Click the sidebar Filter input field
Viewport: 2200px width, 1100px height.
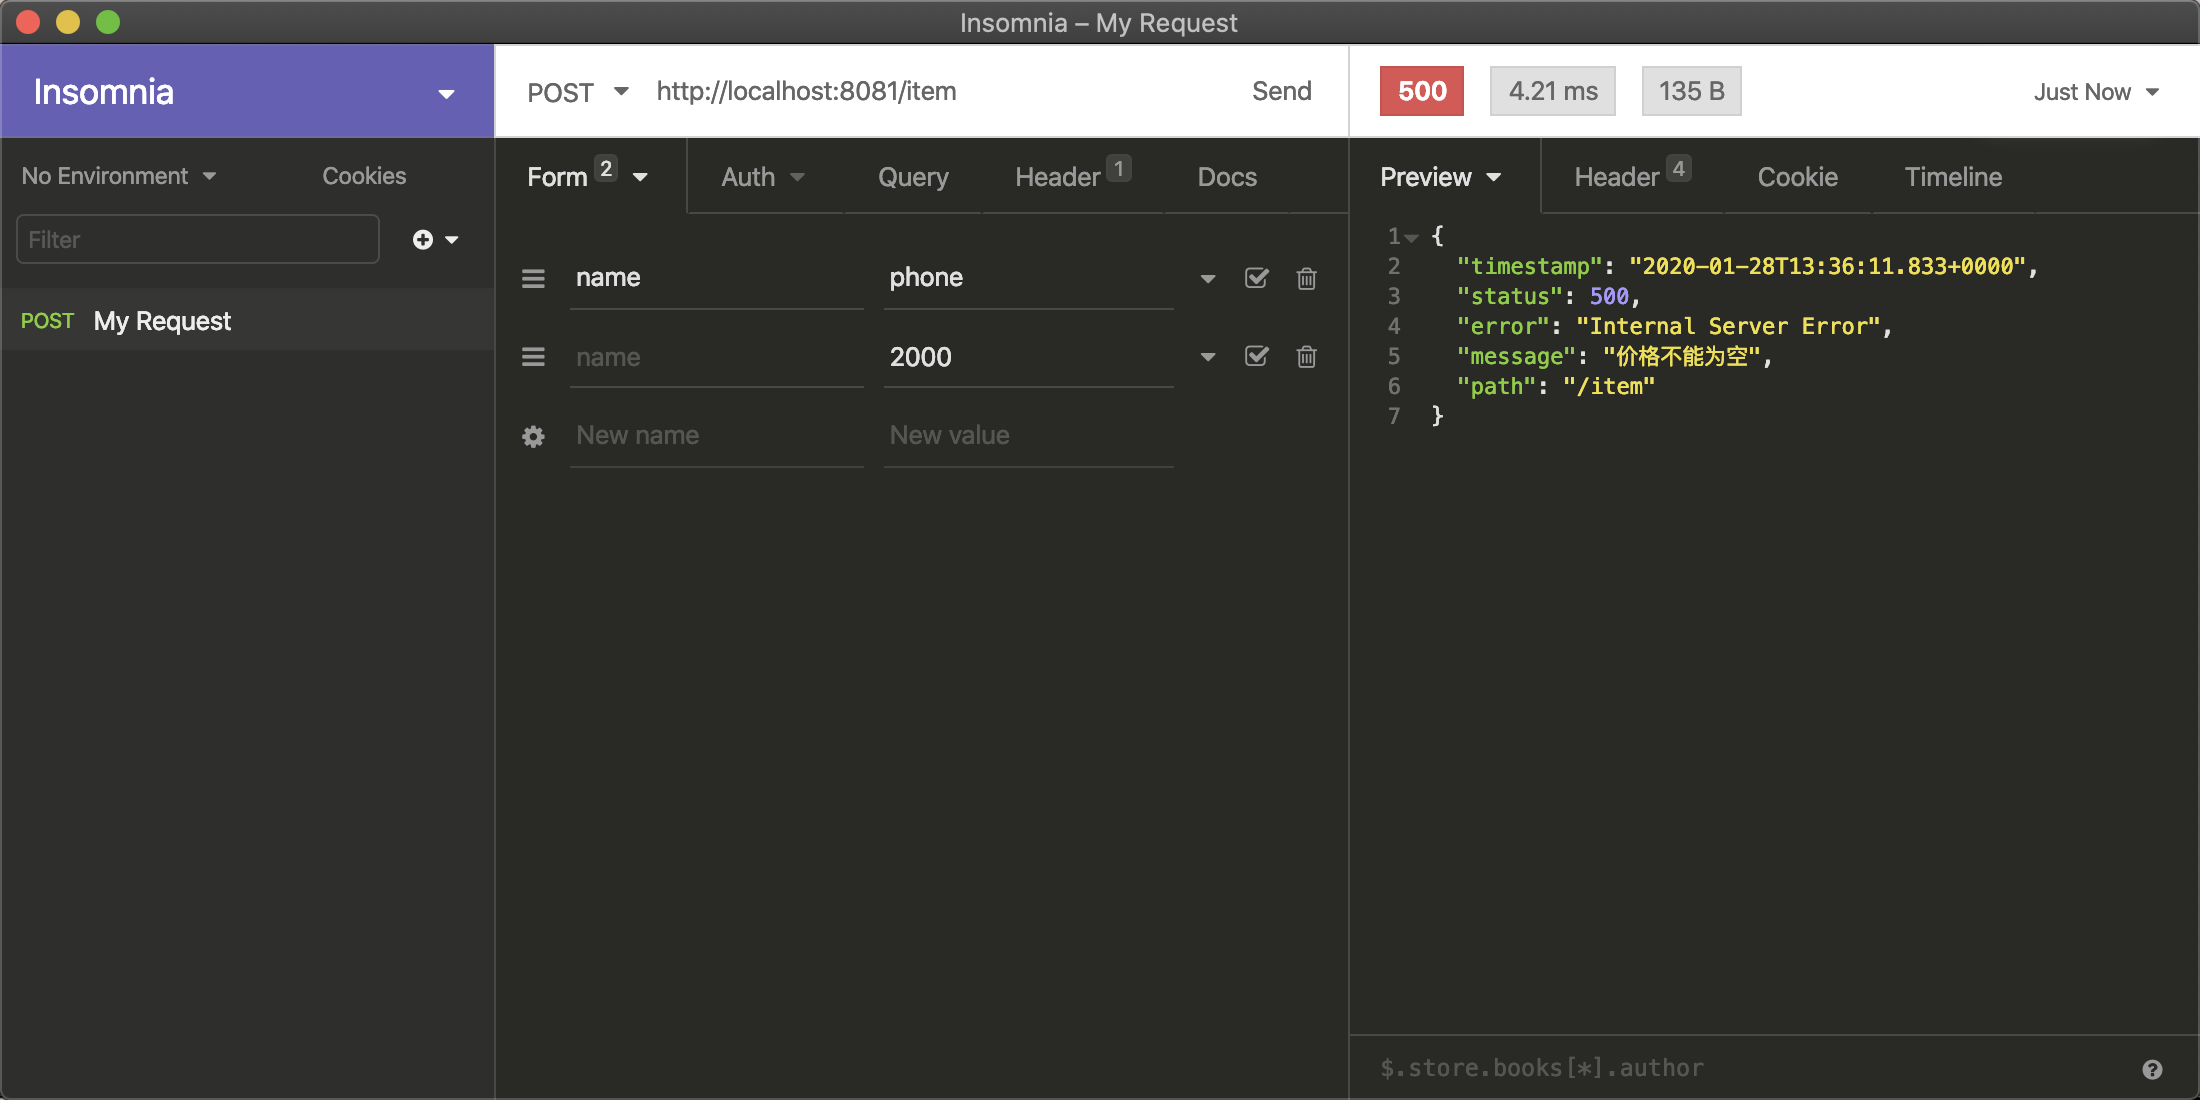198,240
